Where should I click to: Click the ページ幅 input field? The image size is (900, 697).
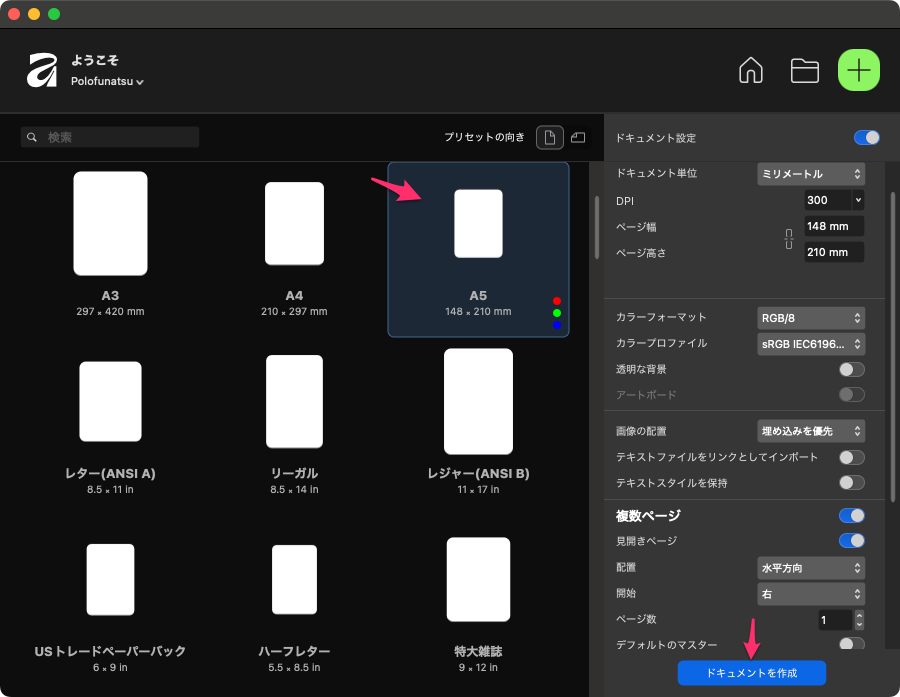(833, 226)
